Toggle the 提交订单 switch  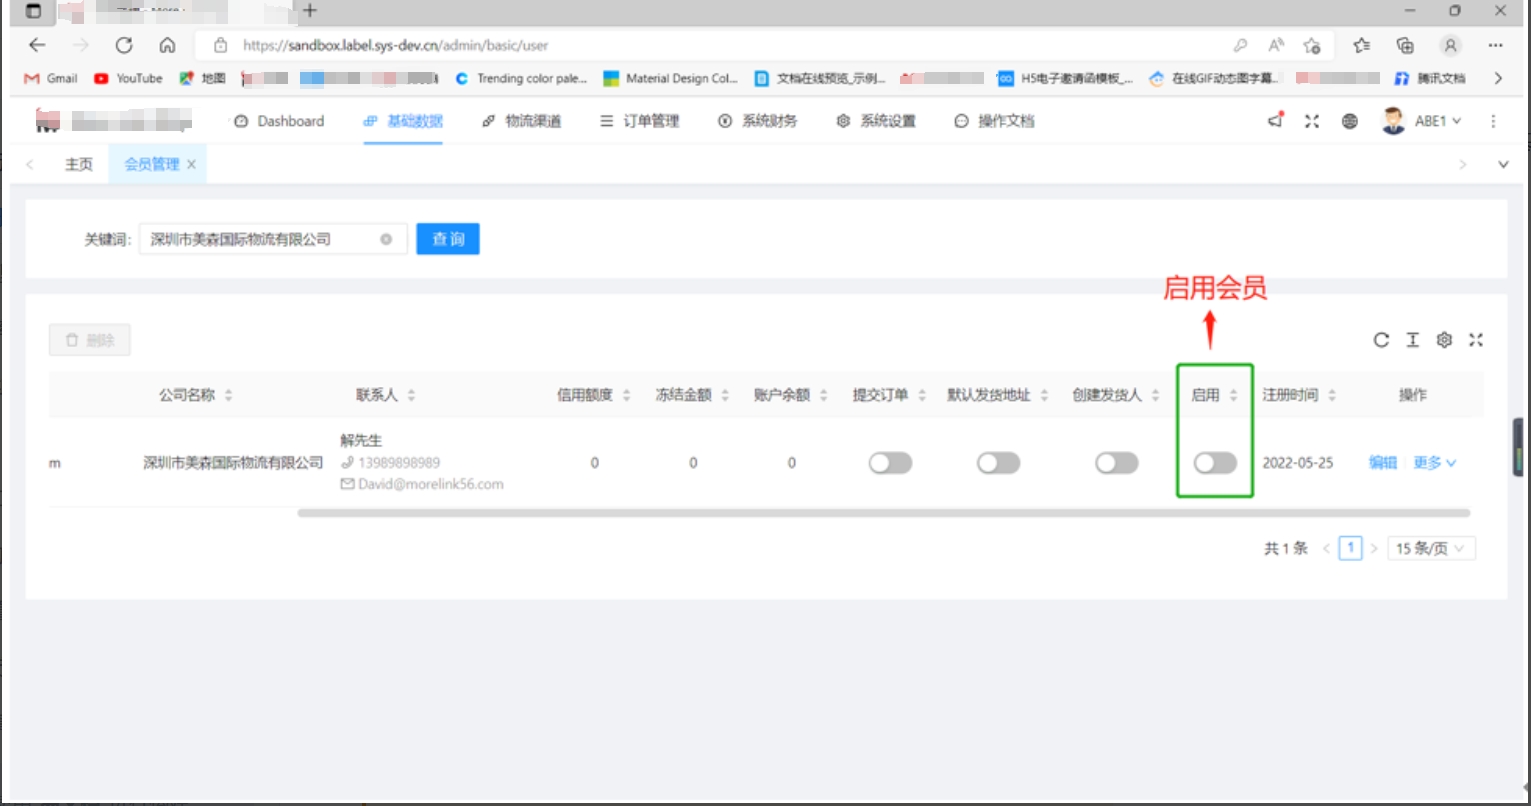click(889, 462)
